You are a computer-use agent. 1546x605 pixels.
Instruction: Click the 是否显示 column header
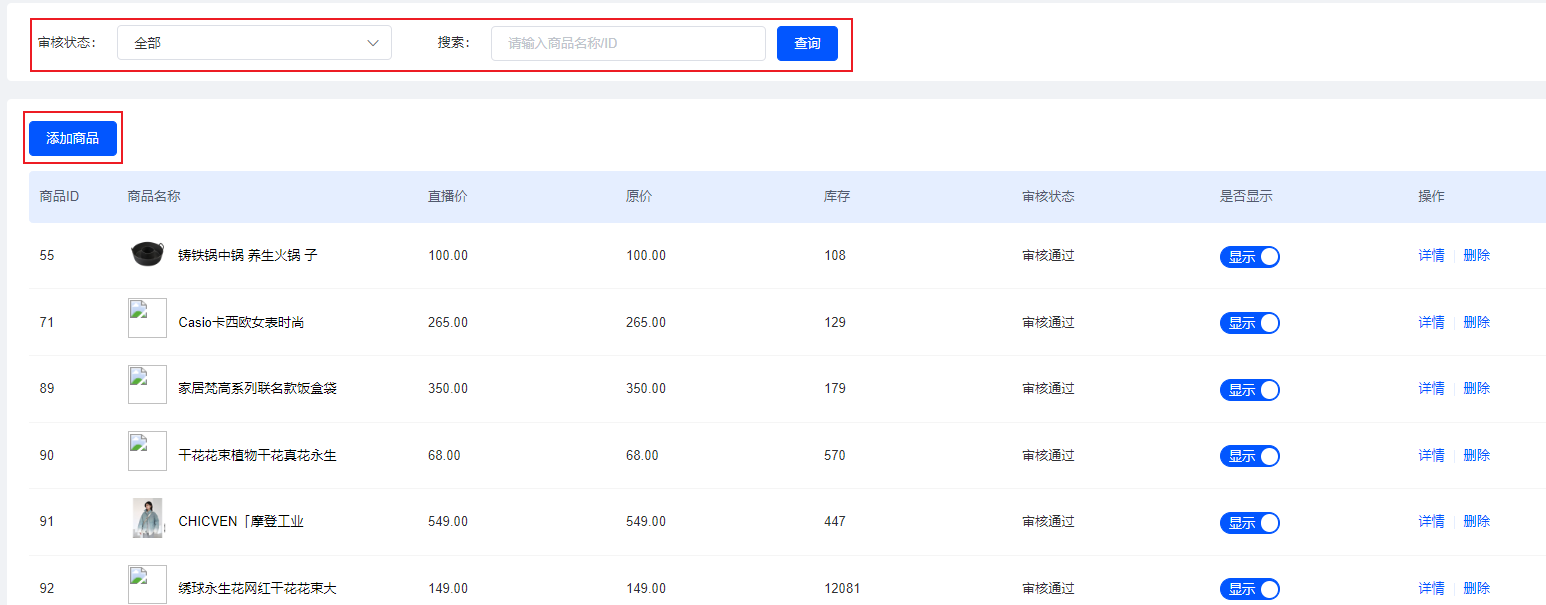point(1246,196)
